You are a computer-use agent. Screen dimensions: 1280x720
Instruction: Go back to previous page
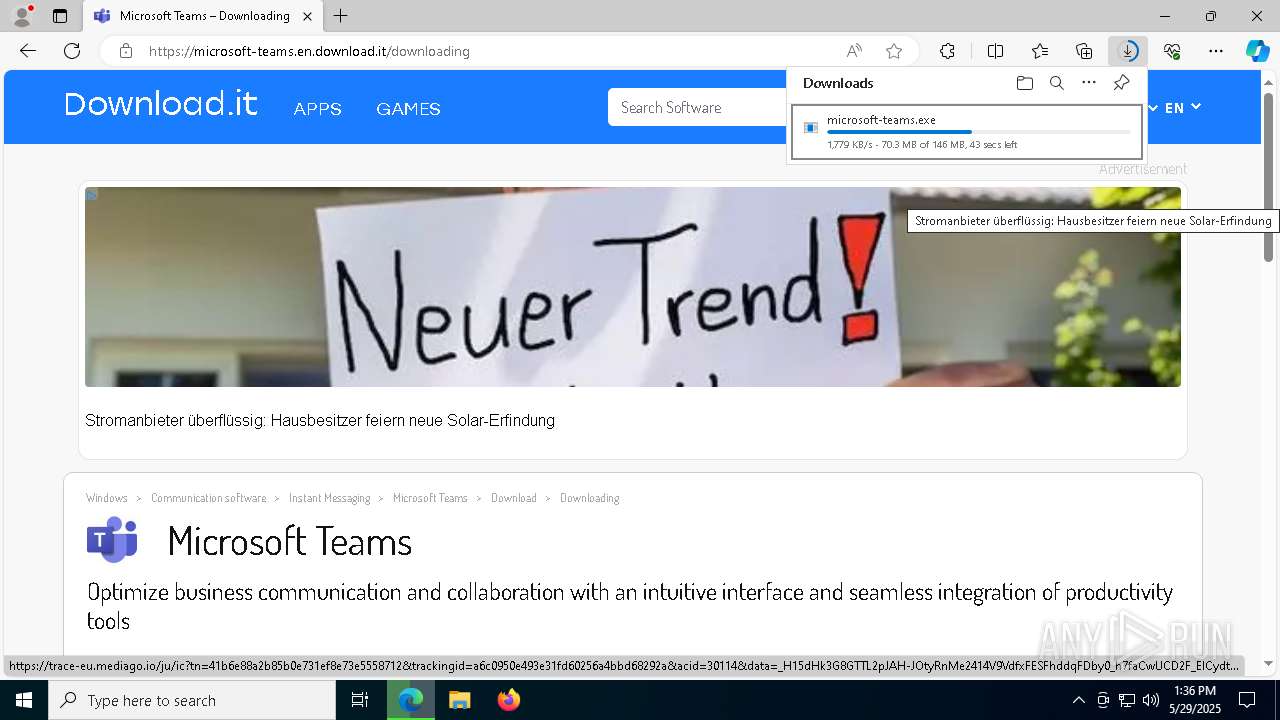click(x=28, y=51)
